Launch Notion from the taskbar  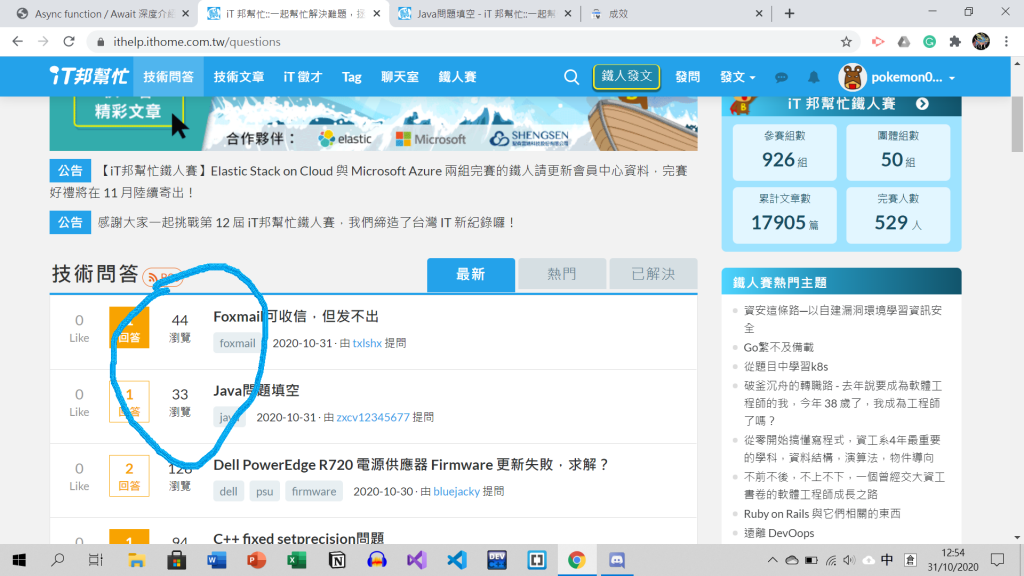point(337,560)
